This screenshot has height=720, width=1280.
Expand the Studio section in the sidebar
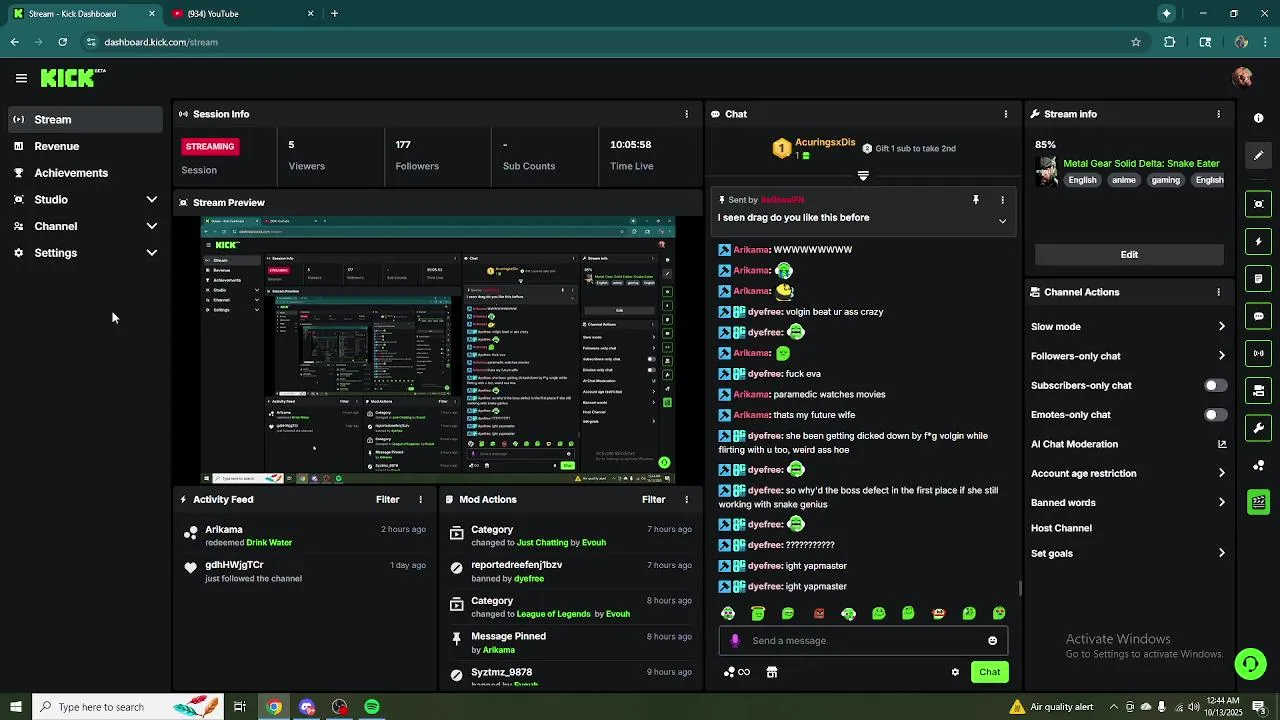(x=152, y=200)
